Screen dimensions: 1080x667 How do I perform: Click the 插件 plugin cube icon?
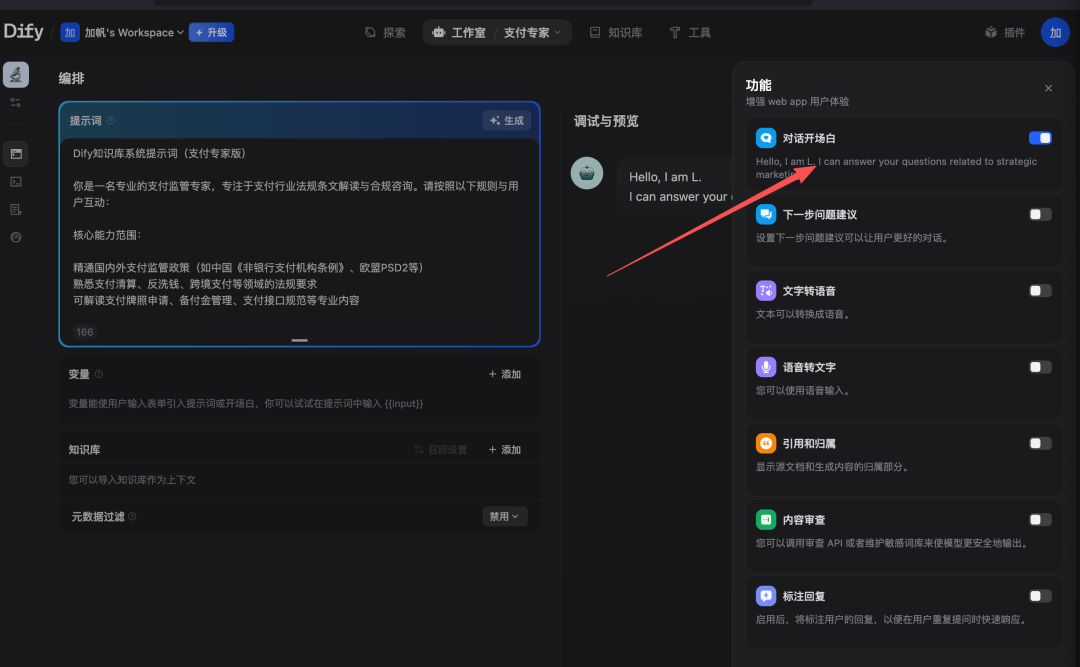(x=990, y=32)
